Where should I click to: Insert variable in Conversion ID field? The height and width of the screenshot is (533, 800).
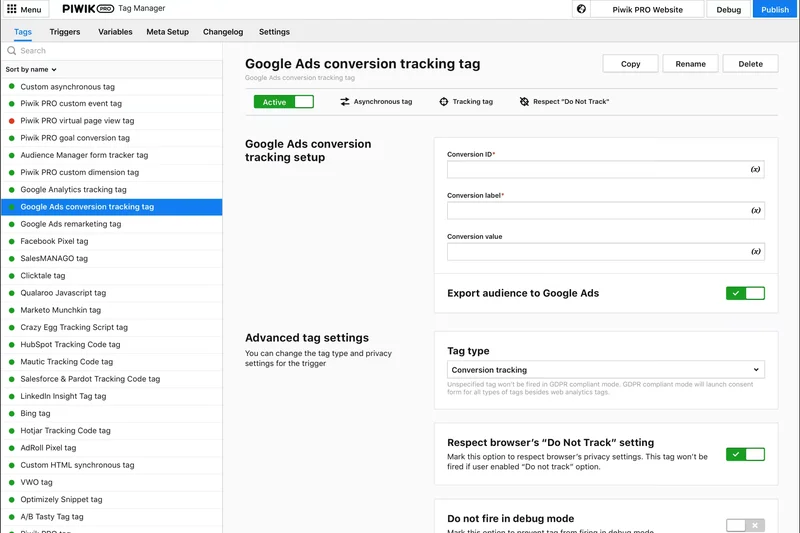click(755, 170)
